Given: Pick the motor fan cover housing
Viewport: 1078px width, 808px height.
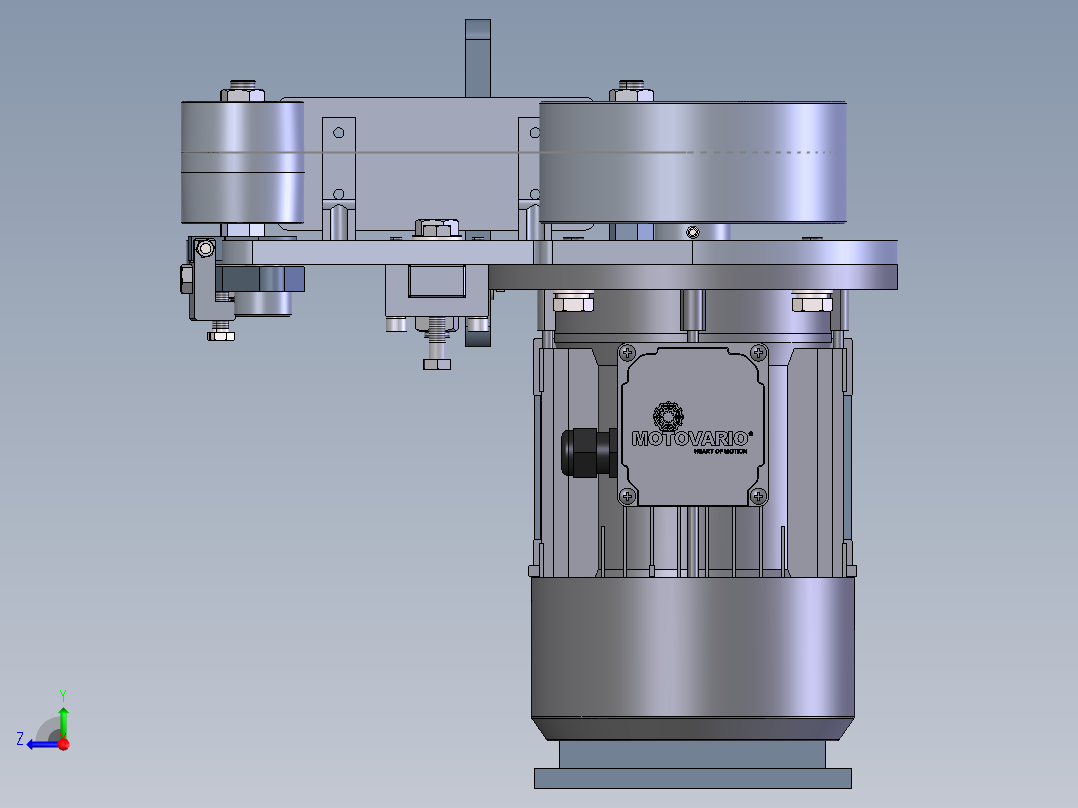Looking at the screenshot, I should (692, 657).
